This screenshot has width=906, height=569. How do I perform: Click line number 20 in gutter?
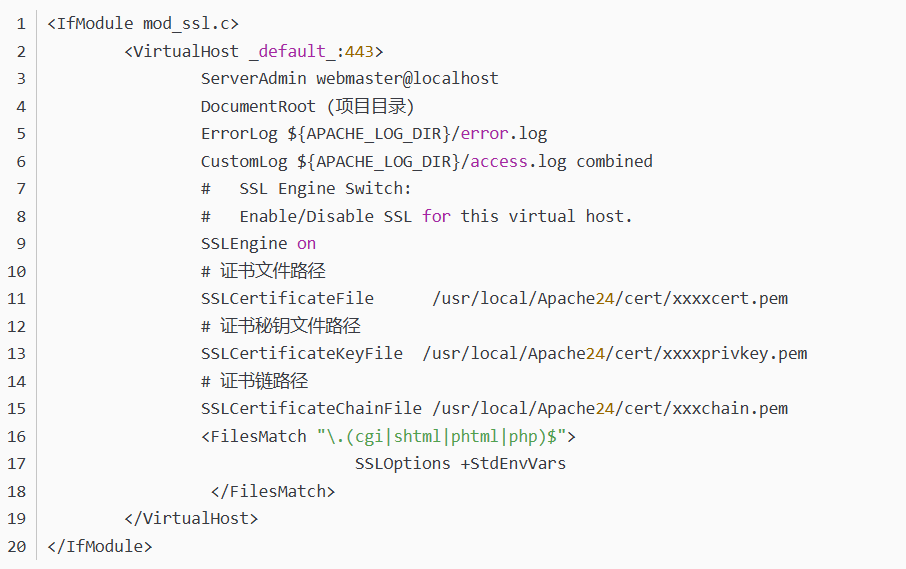tap(17, 546)
